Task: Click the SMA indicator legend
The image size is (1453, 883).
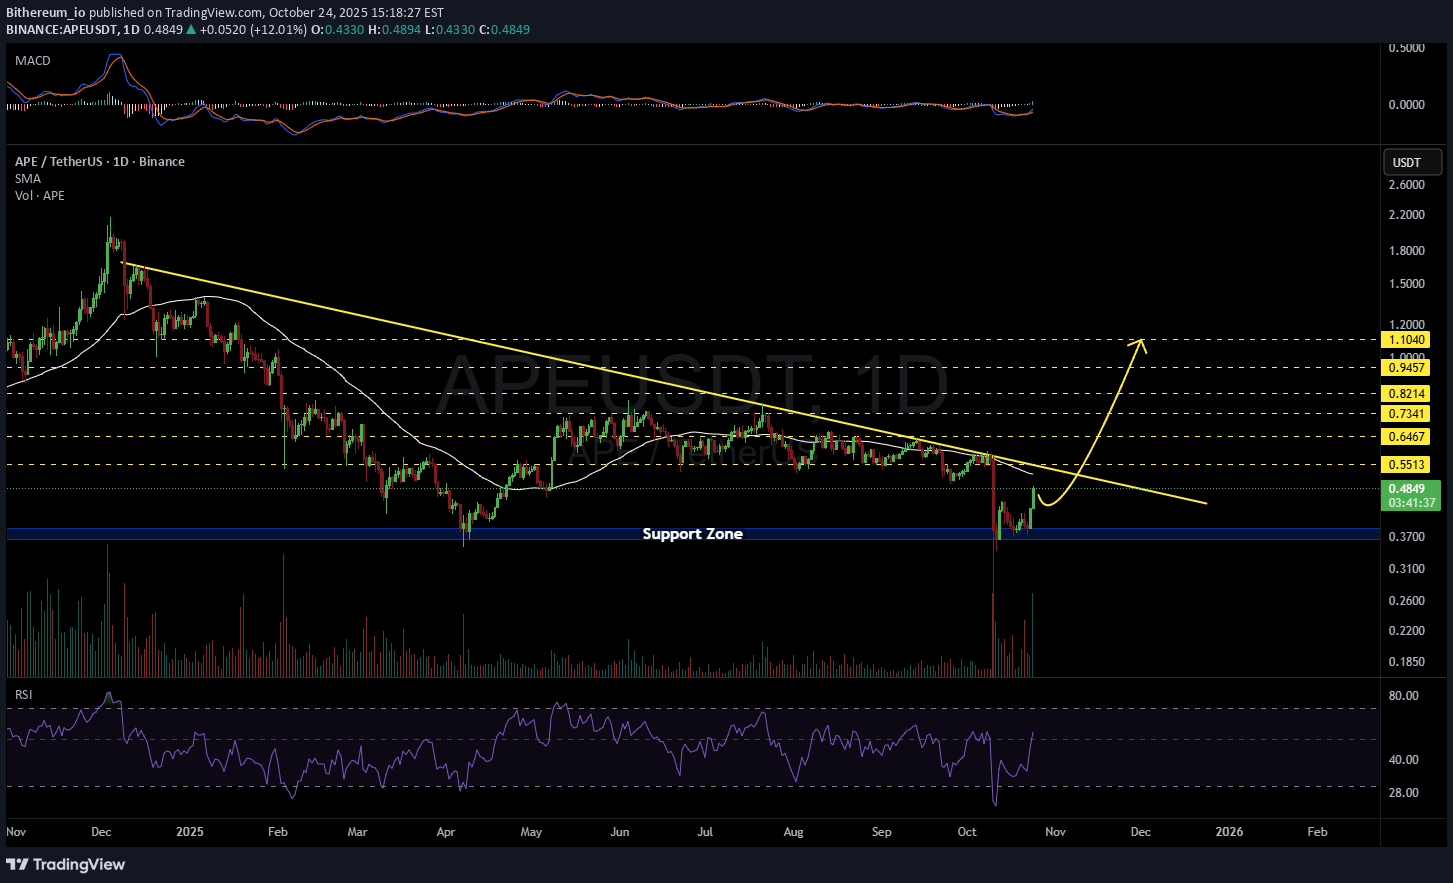Action: (x=28, y=179)
